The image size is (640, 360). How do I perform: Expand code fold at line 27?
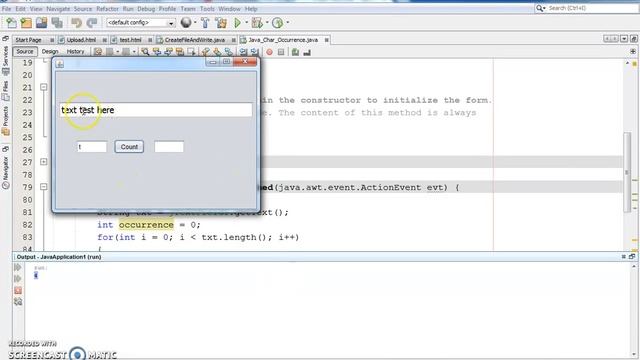tap(44, 162)
